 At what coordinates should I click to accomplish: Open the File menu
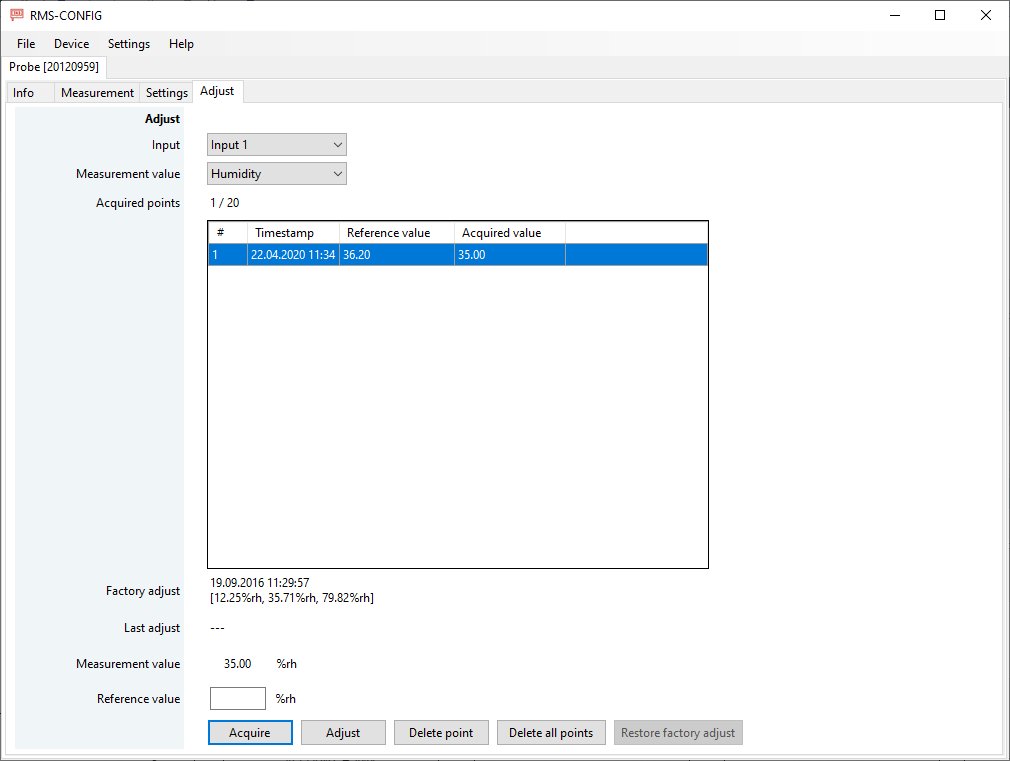[x=26, y=44]
